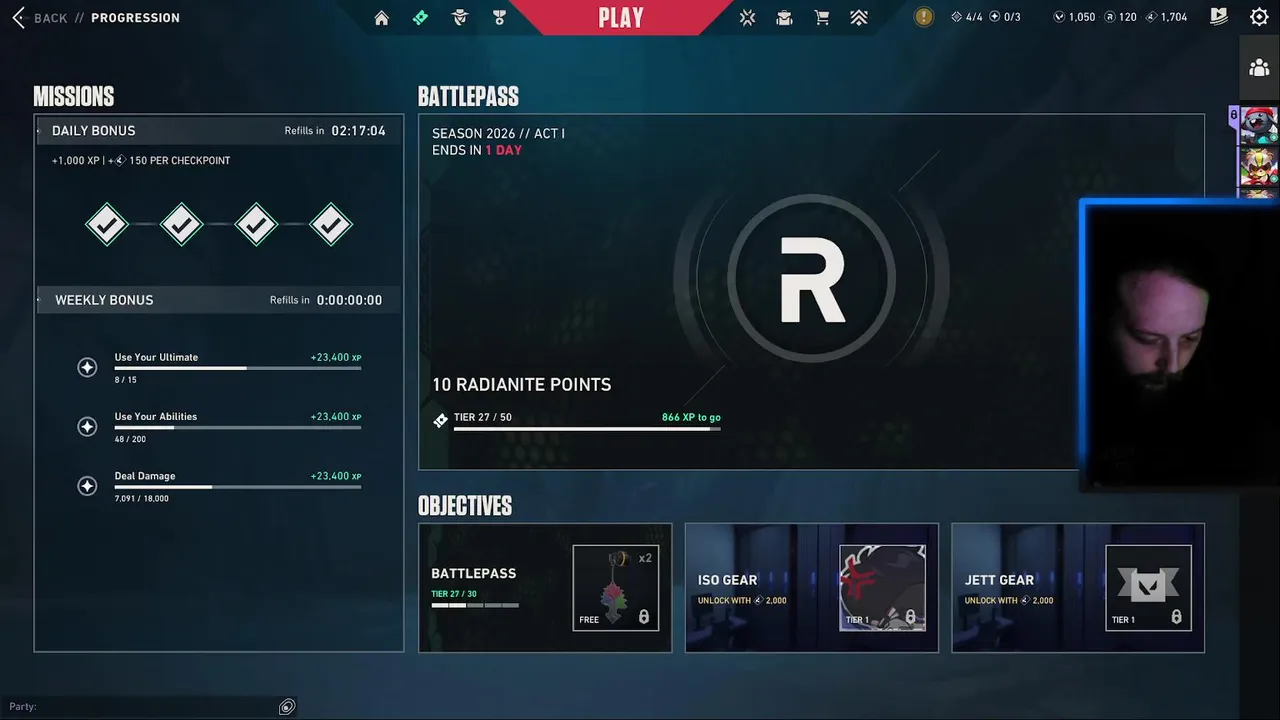Open the Collection icon next to Play
Viewport: 1280px width, 720px height.
pyautogui.click(x=747, y=18)
